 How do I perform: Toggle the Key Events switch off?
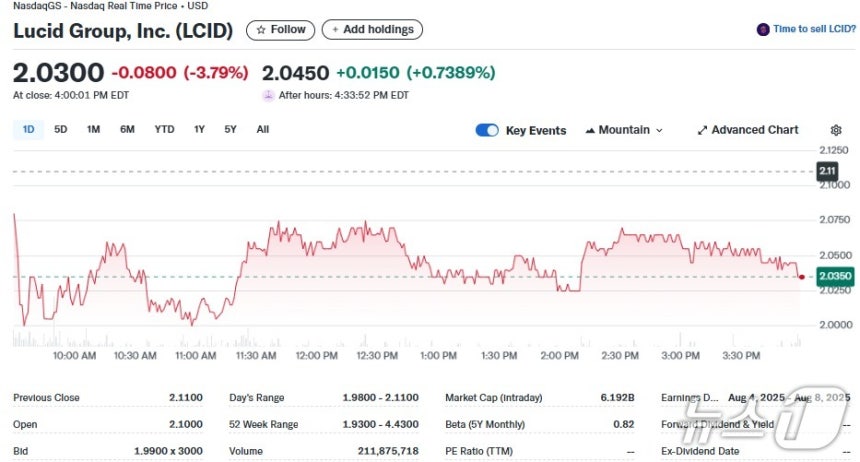click(487, 131)
